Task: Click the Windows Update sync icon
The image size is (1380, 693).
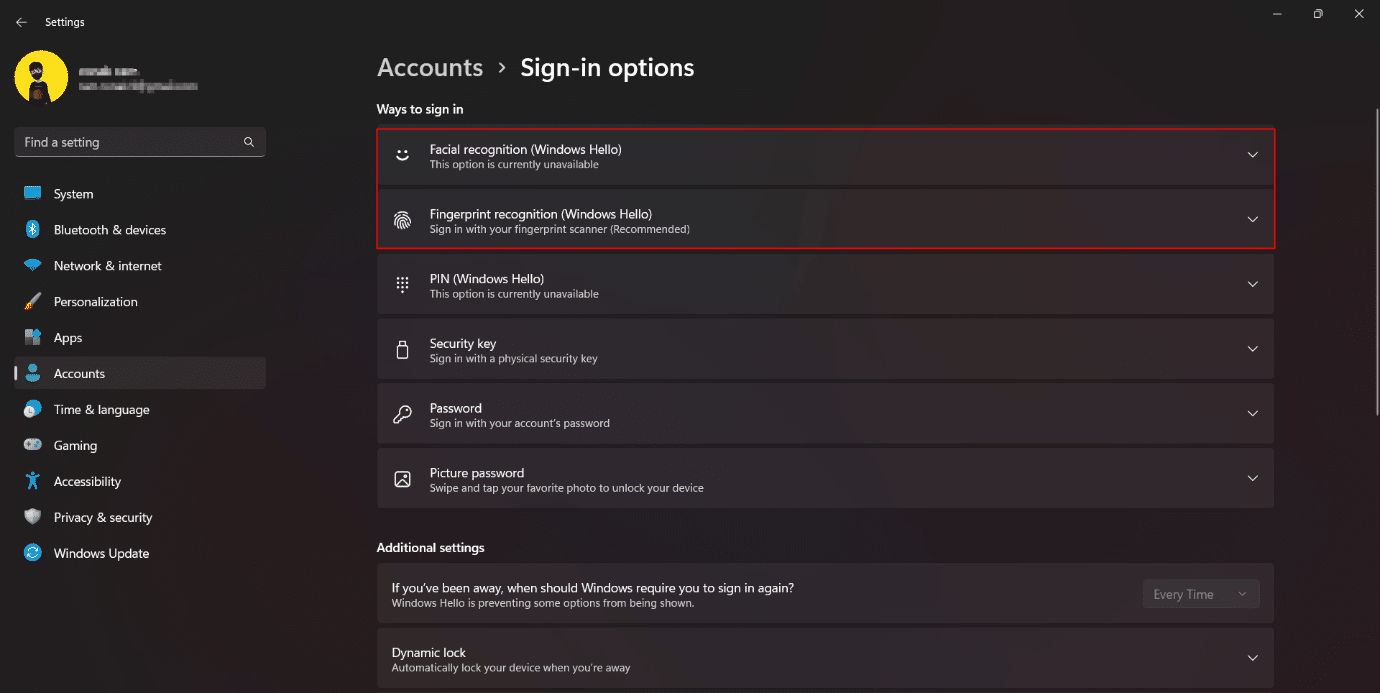Action: pos(33,553)
